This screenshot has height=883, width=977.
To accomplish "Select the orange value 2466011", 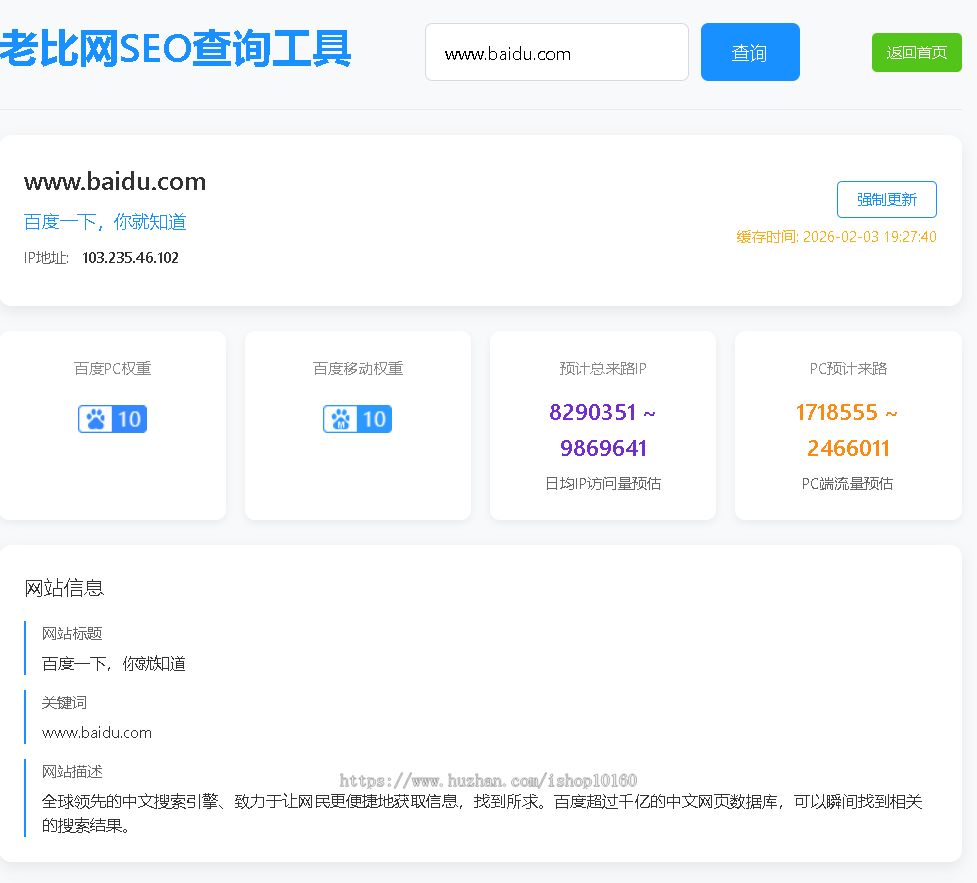I will click(x=848, y=448).
